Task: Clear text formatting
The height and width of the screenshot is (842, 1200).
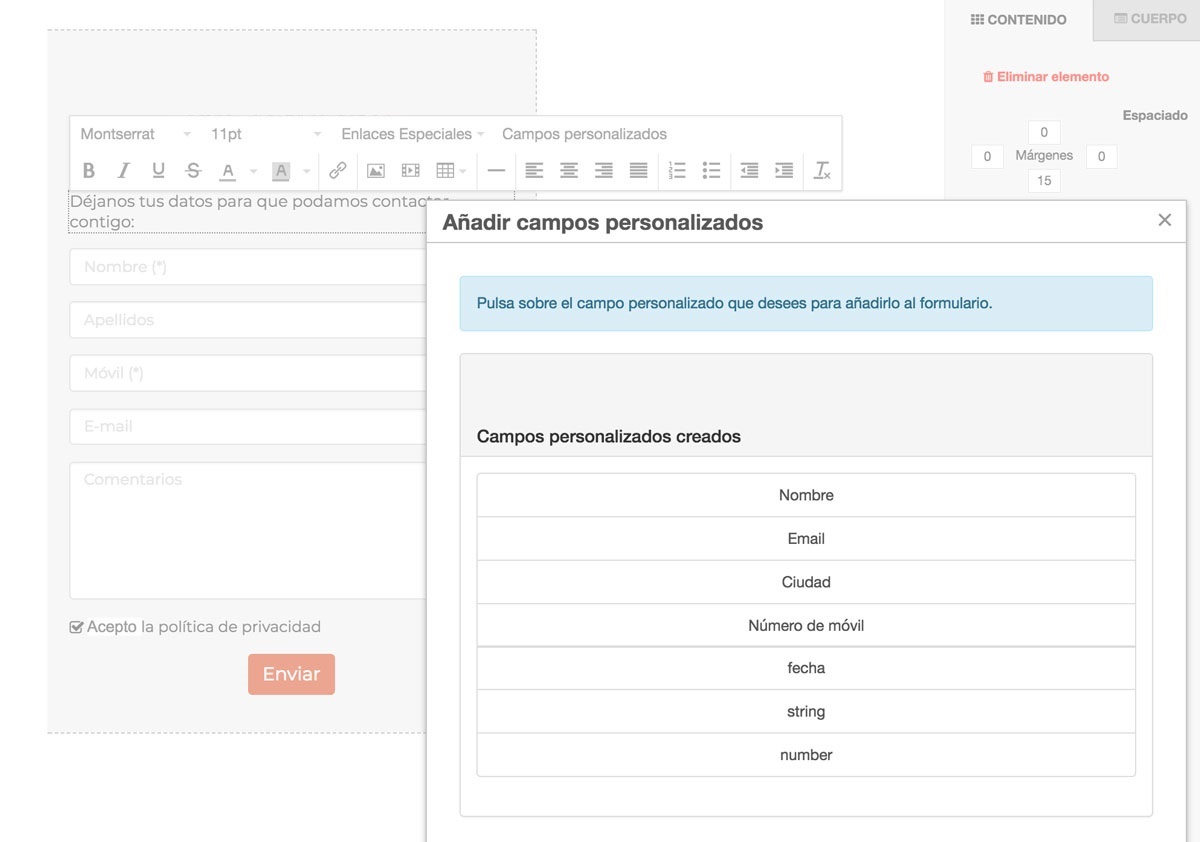Action: (822, 171)
